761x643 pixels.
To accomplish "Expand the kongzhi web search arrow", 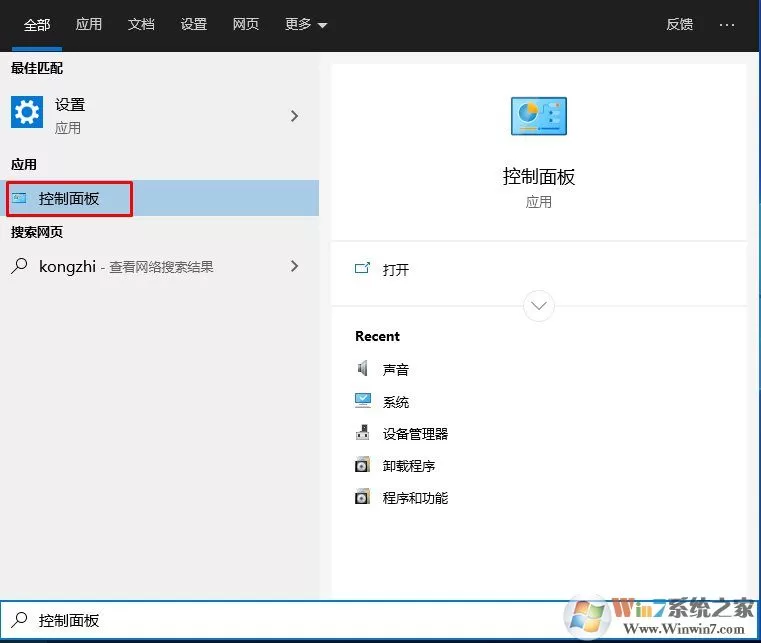I will tap(294, 266).
